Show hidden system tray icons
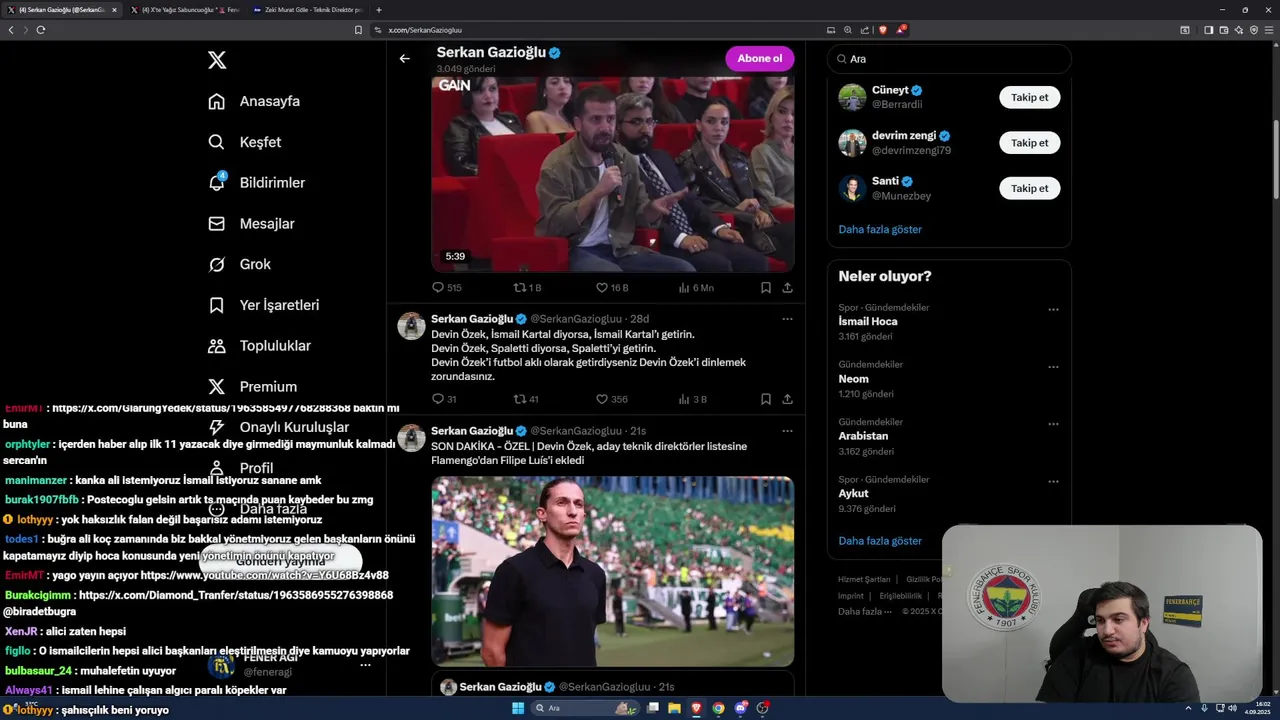This screenshot has height=720, width=1280. tap(1190, 708)
